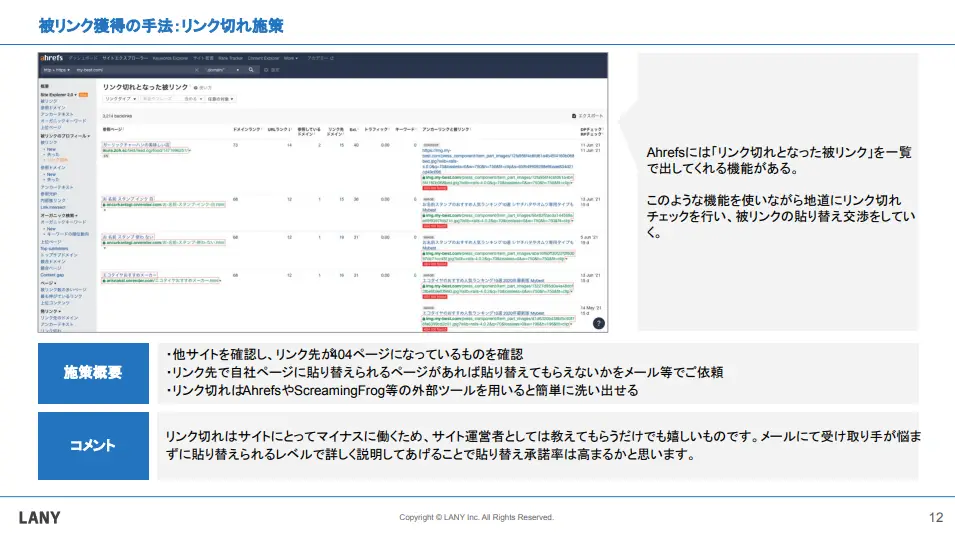The image size is (955, 533).
Task: Open リンク先のドメイン in sidebar
Action: coord(59,318)
